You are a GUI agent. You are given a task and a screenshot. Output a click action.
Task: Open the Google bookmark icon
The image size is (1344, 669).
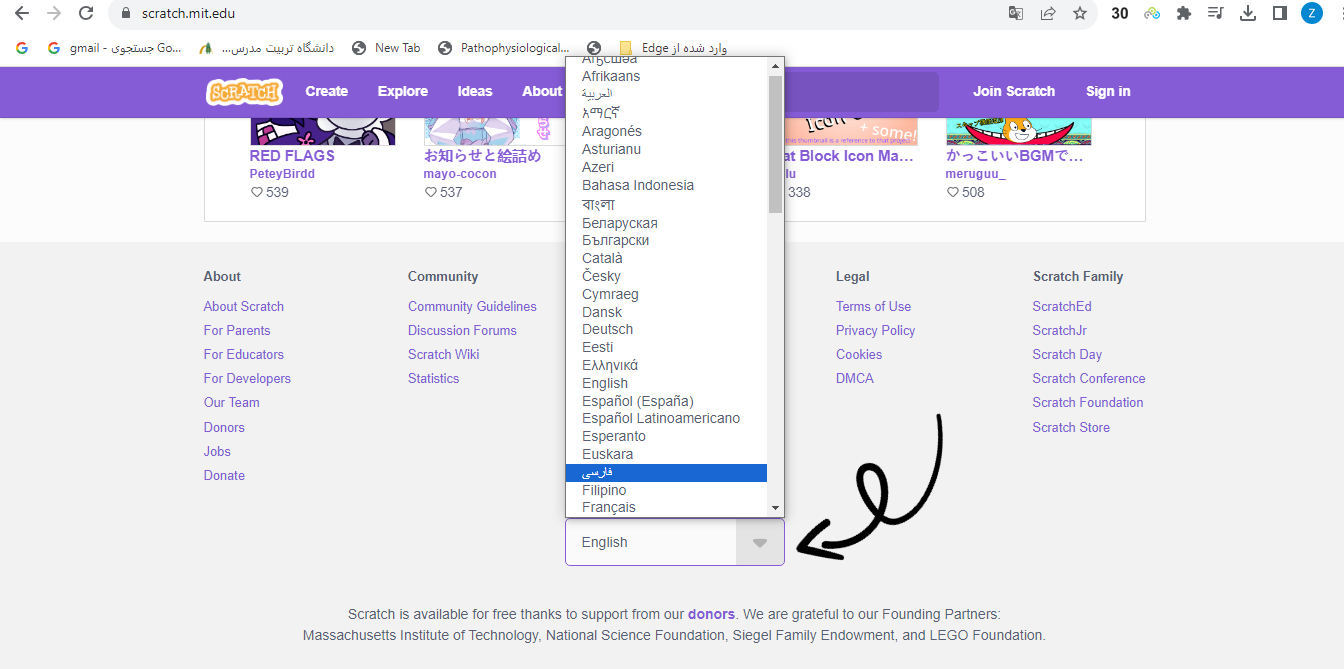click(x=22, y=48)
